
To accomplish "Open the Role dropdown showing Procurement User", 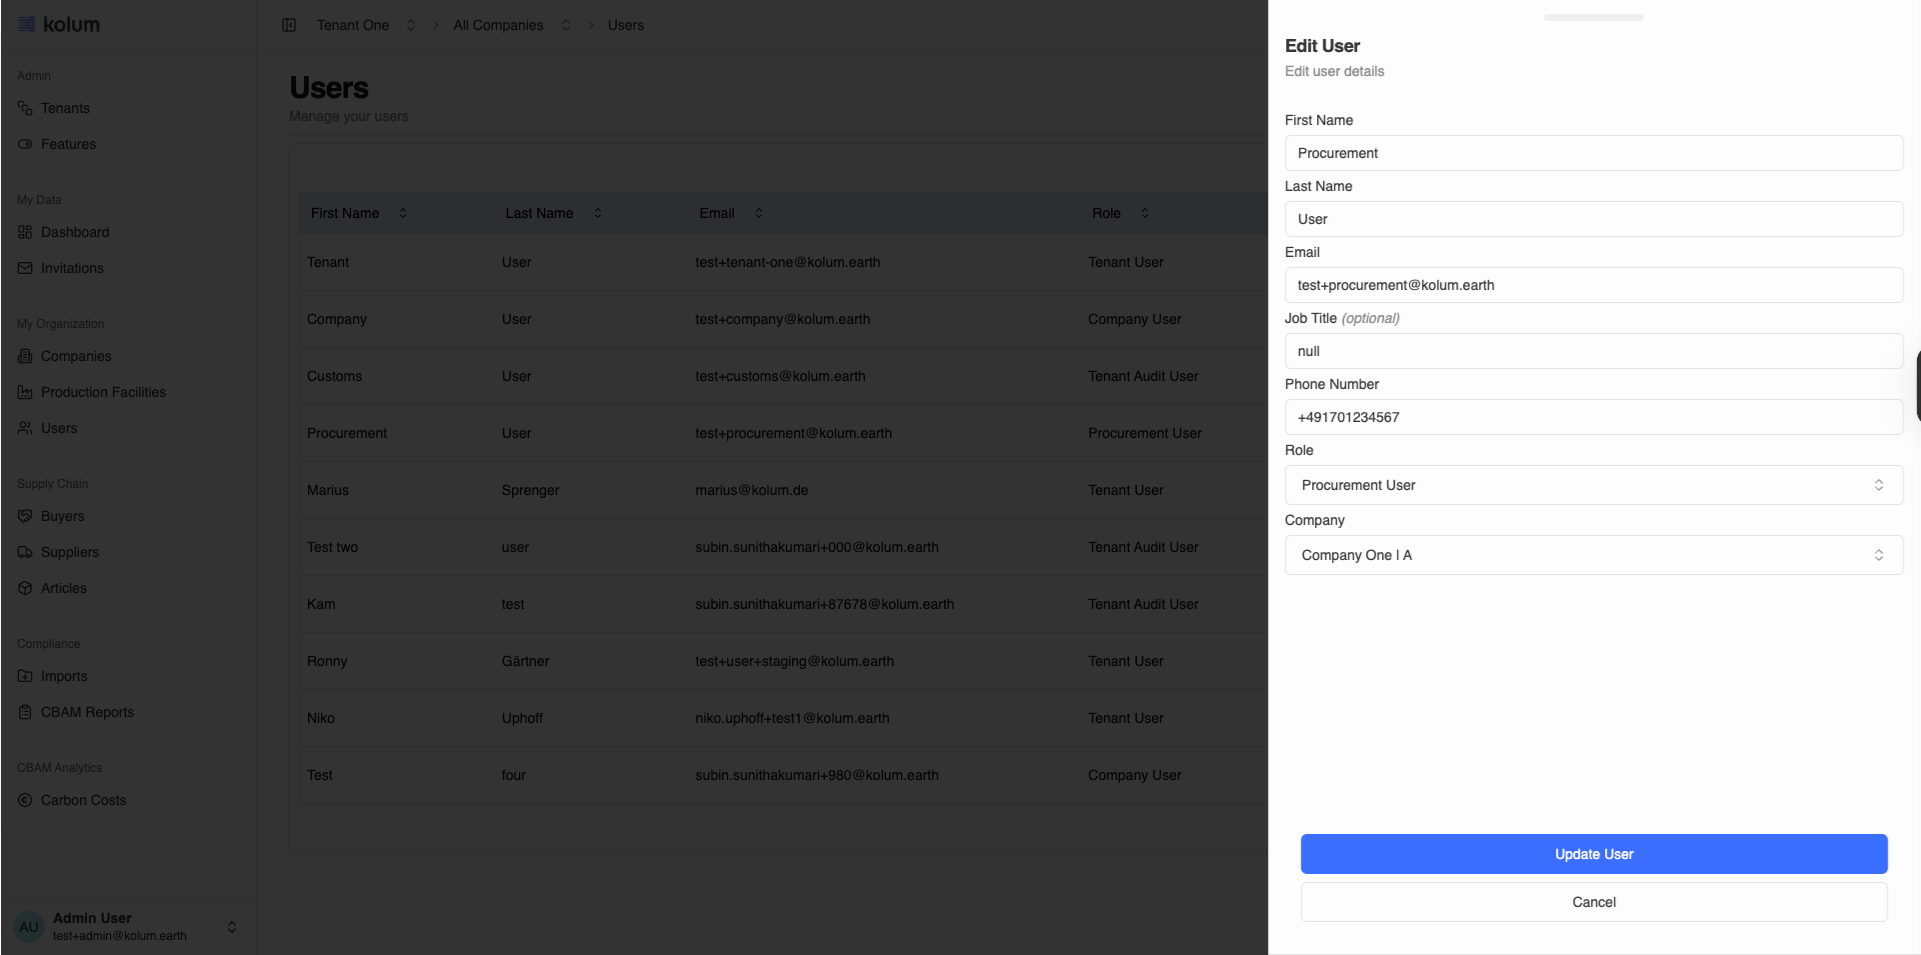I will click(x=1592, y=485).
